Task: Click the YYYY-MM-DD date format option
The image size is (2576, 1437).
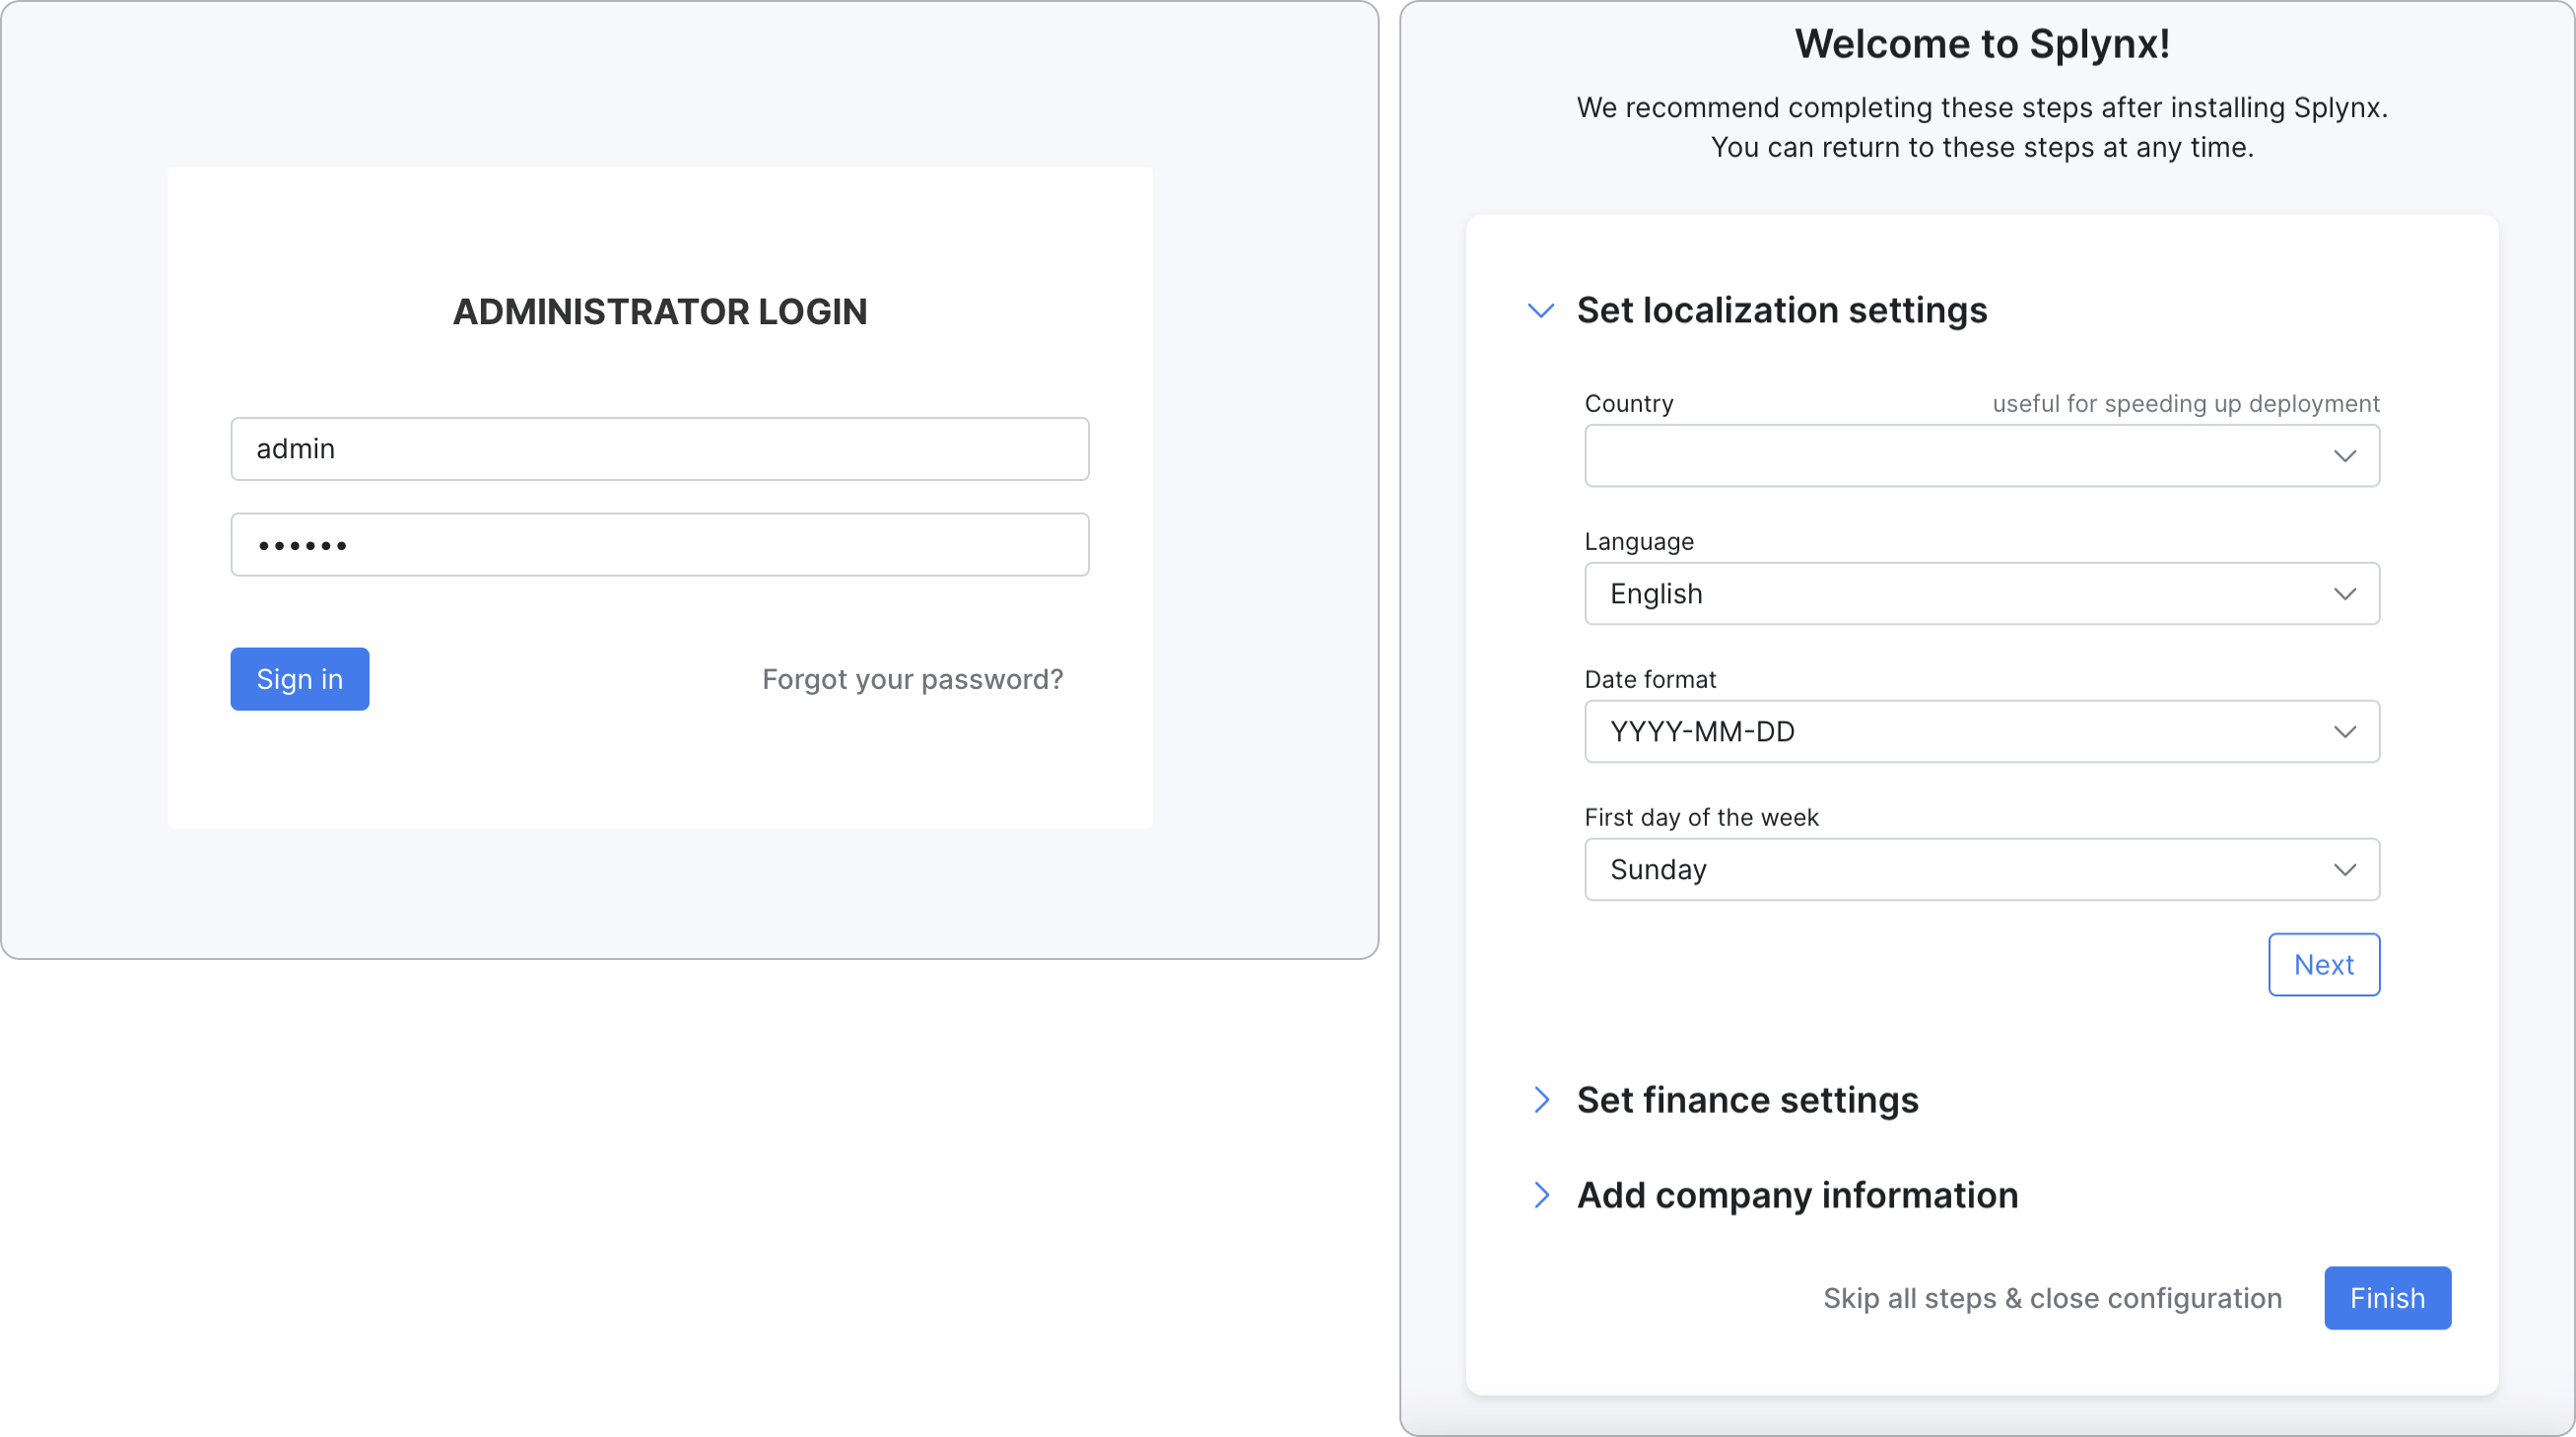Action: 1982,731
